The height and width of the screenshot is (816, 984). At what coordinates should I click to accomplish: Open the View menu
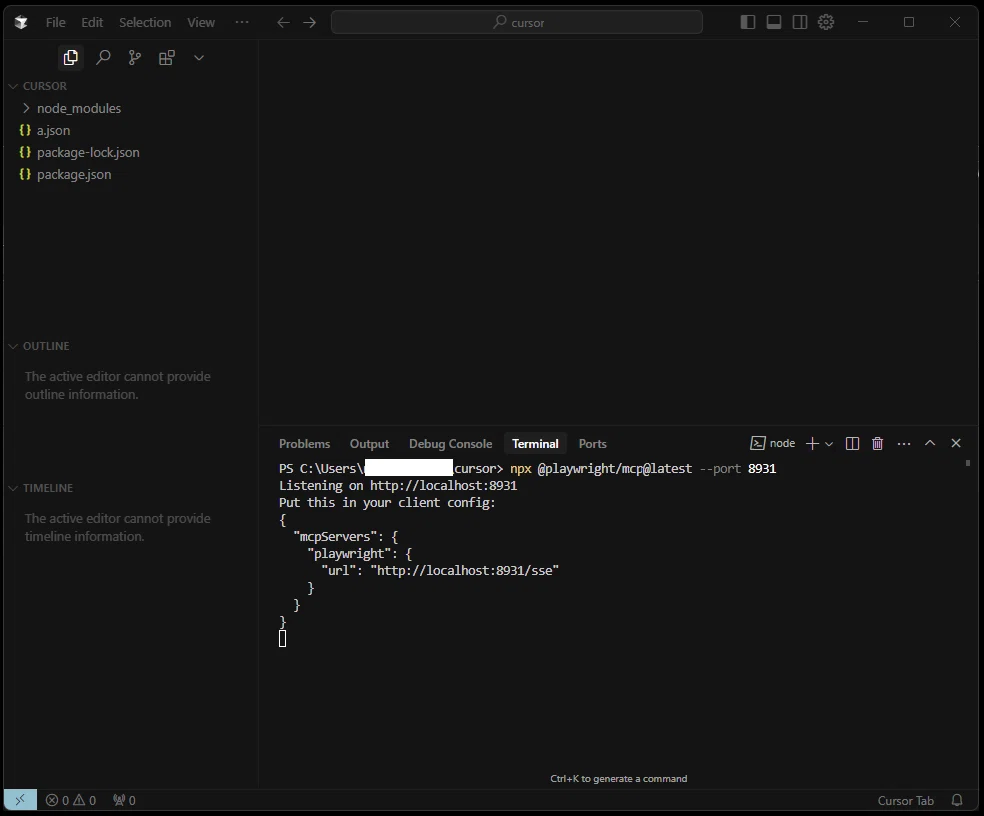pyautogui.click(x=201, y=23)
